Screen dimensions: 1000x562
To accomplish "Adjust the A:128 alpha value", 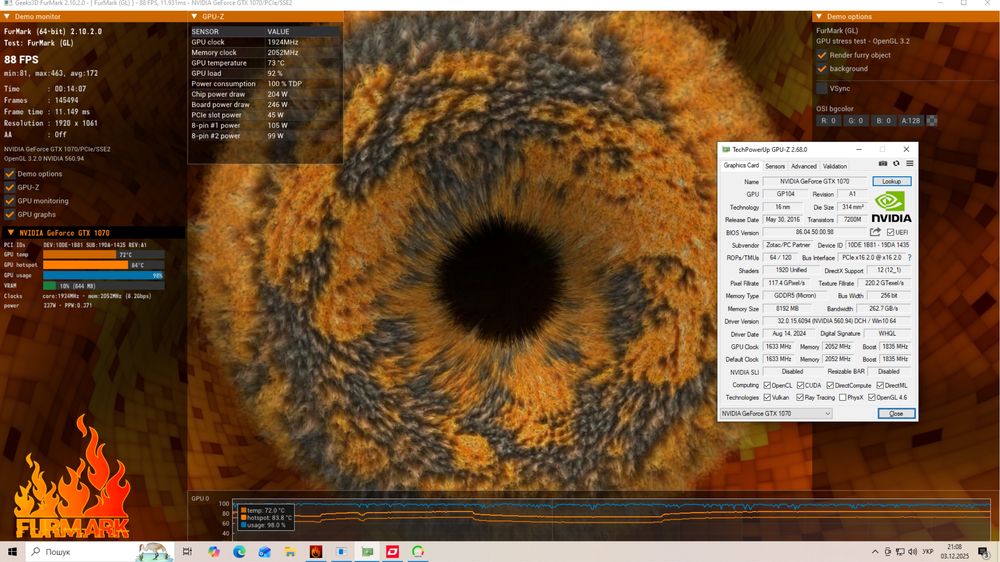I will coord(911,121).
